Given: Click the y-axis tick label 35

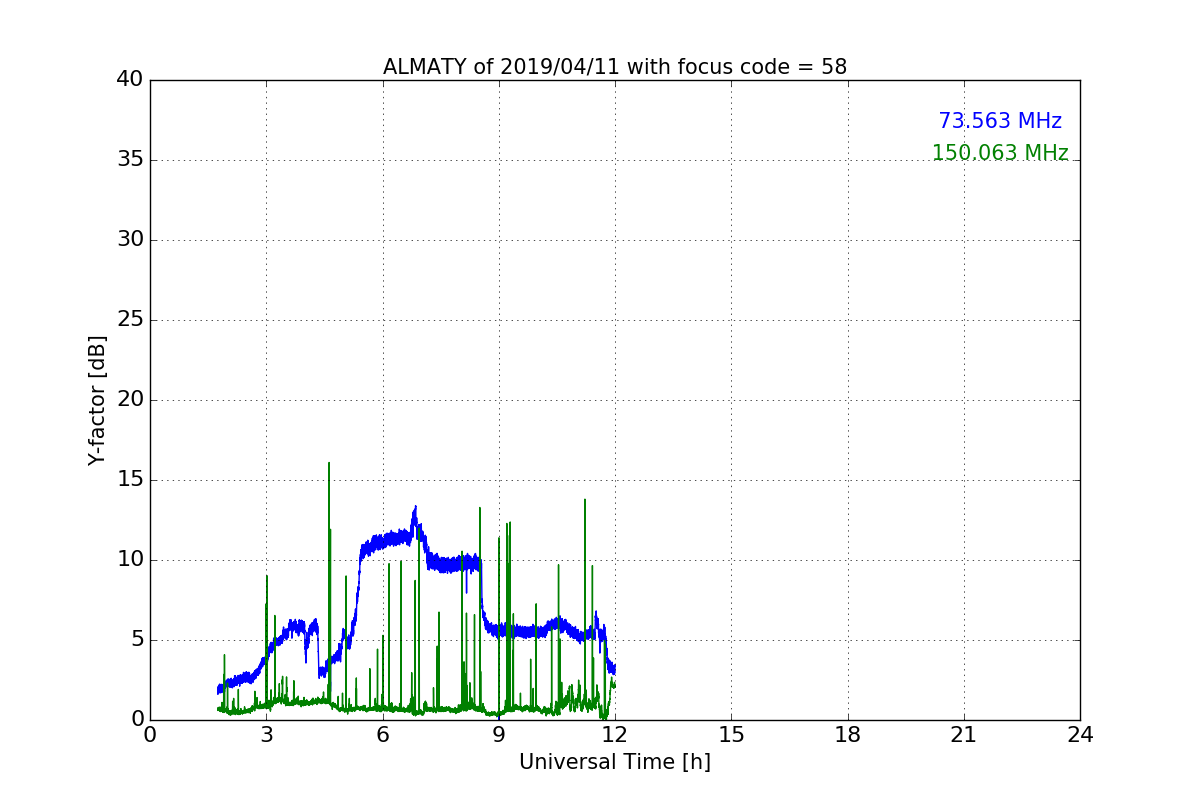Looking at the screenshot, I should coord(130,160).
